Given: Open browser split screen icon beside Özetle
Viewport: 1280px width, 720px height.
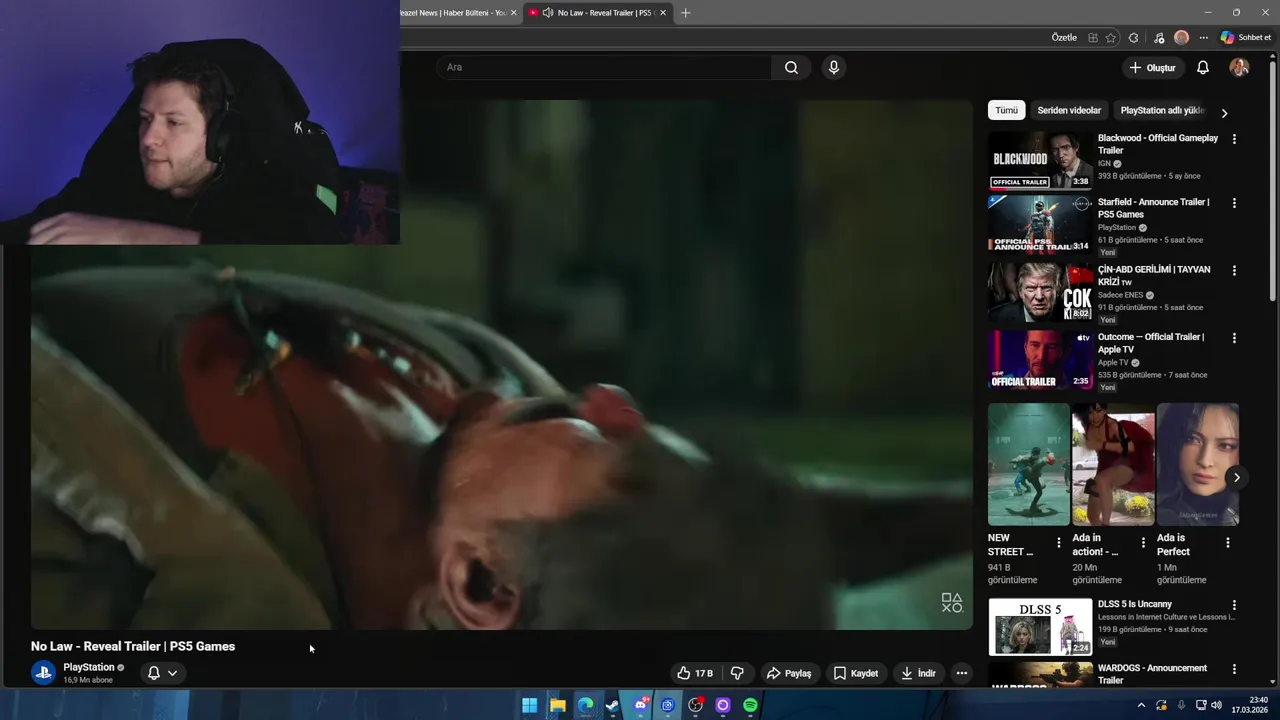Looking at the screenshot, I should pos(1093,38).
